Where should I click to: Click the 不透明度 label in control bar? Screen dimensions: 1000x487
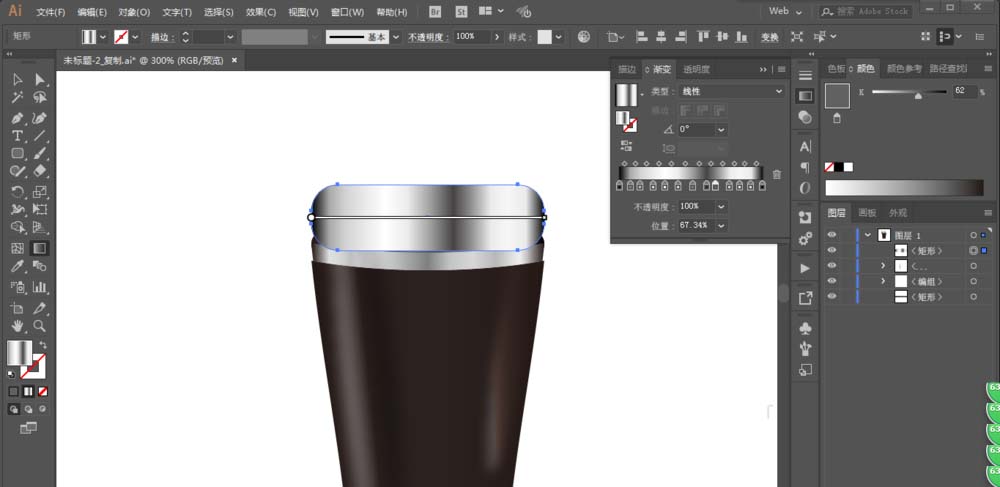[x=428, y=36]
